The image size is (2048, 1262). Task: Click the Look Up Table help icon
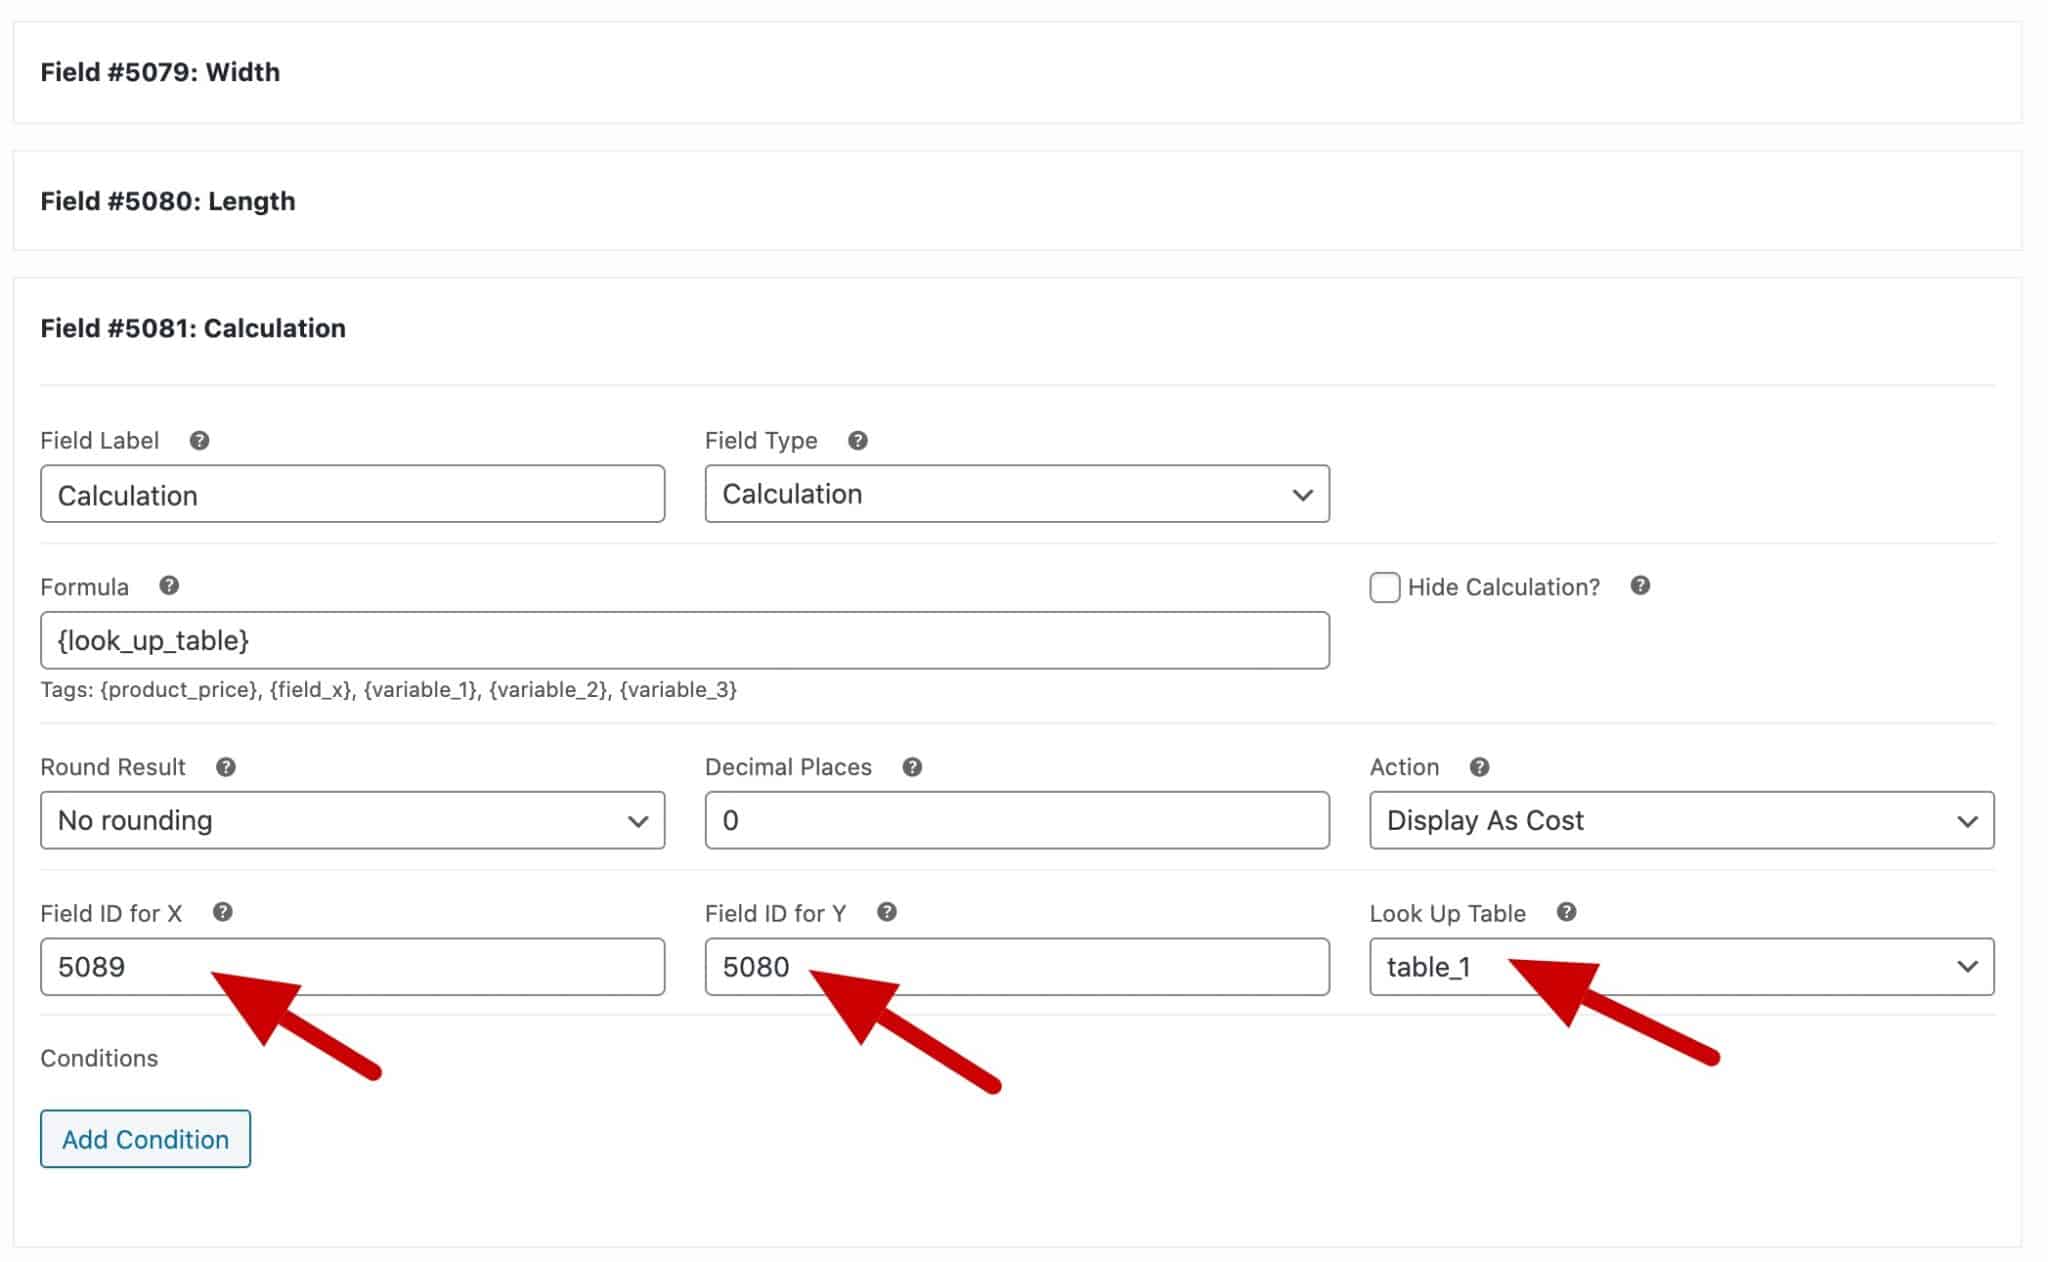(x=1566, y=912)
